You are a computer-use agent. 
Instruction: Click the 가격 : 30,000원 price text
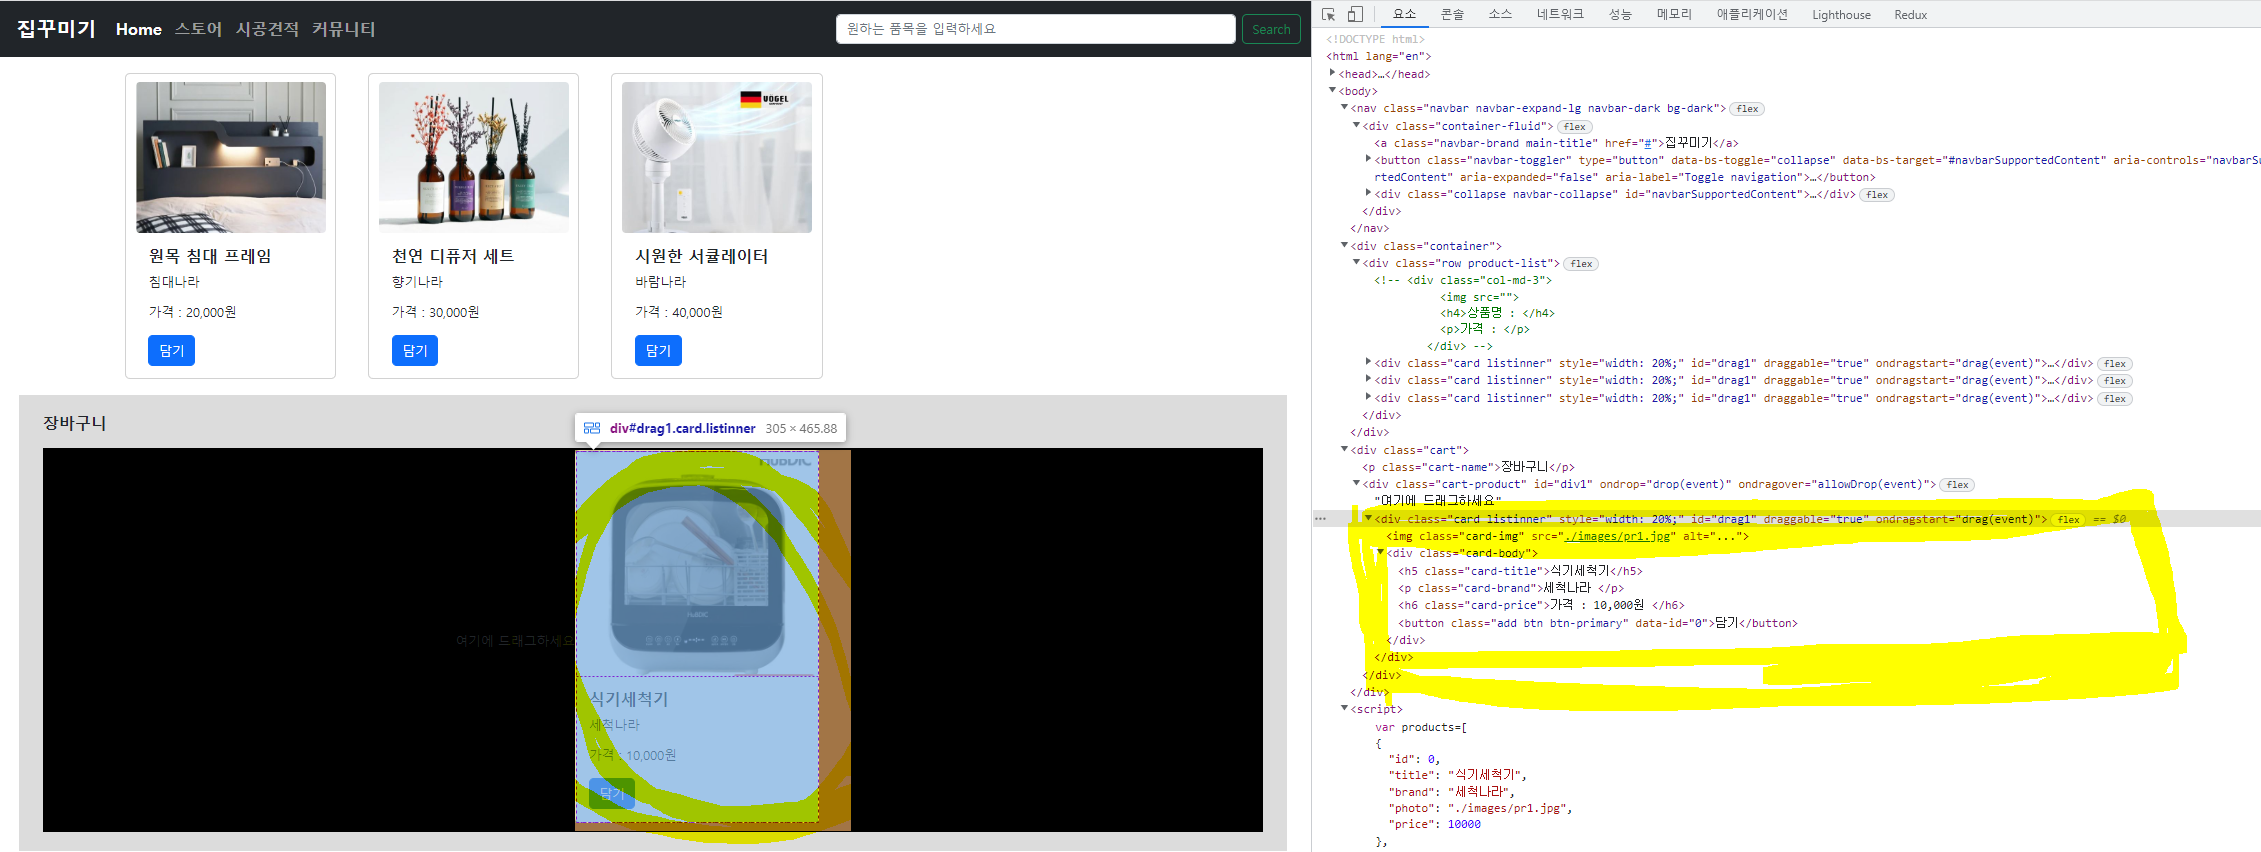pos(435,312)
